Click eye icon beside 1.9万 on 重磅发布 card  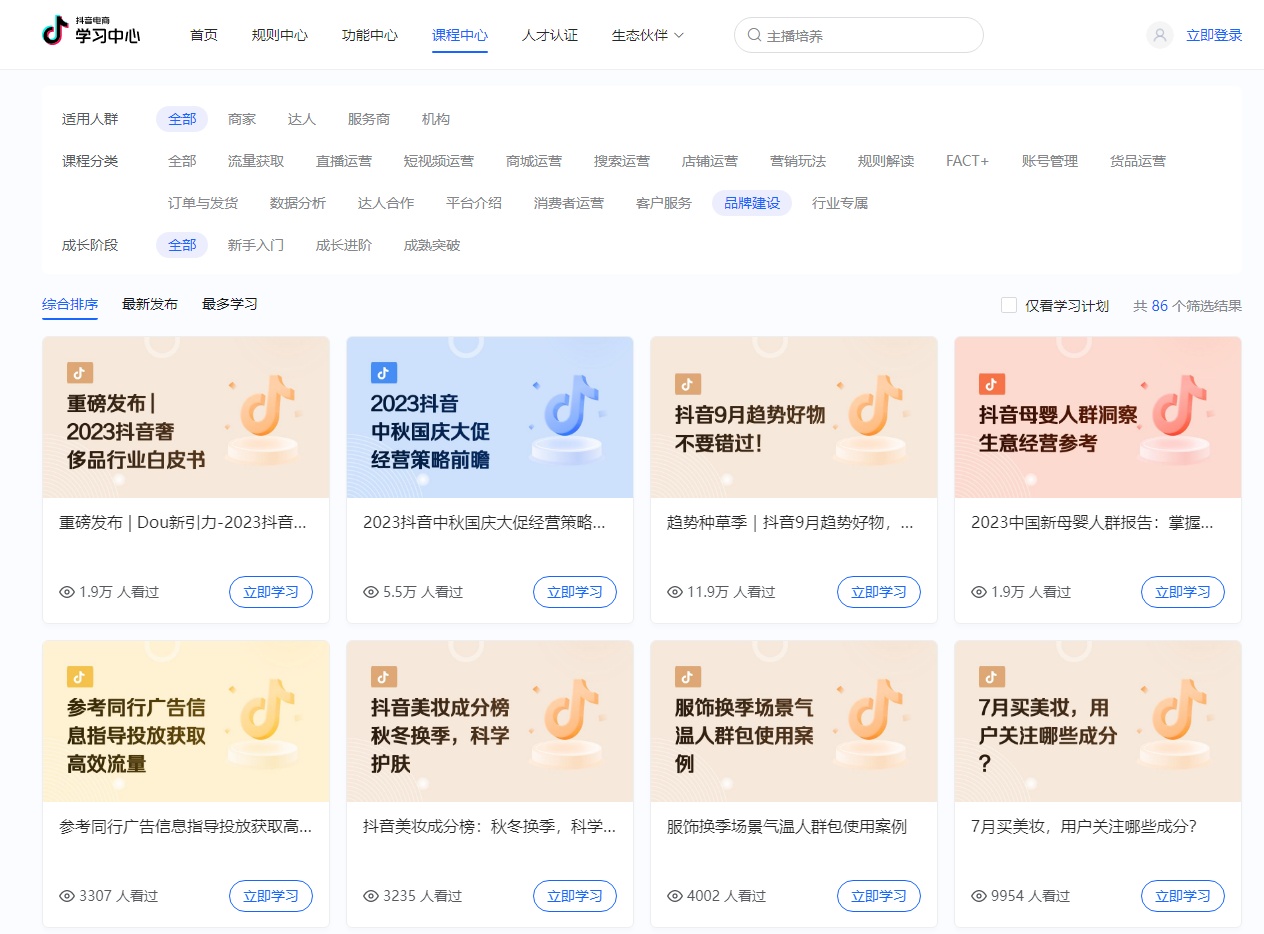[67, 592]
